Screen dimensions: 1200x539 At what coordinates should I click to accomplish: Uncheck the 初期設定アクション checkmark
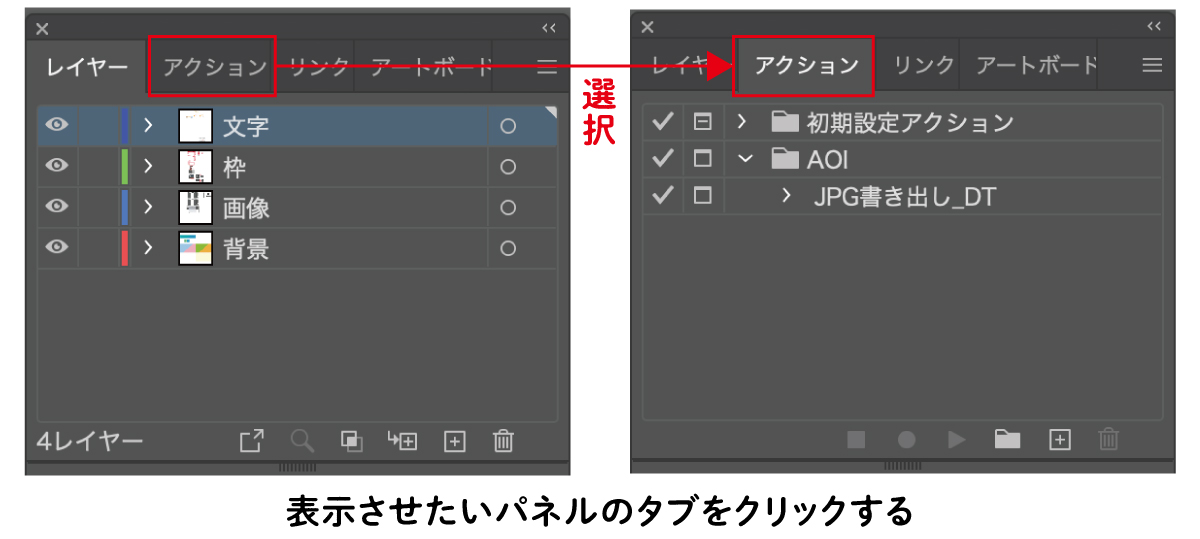[662, 122]
